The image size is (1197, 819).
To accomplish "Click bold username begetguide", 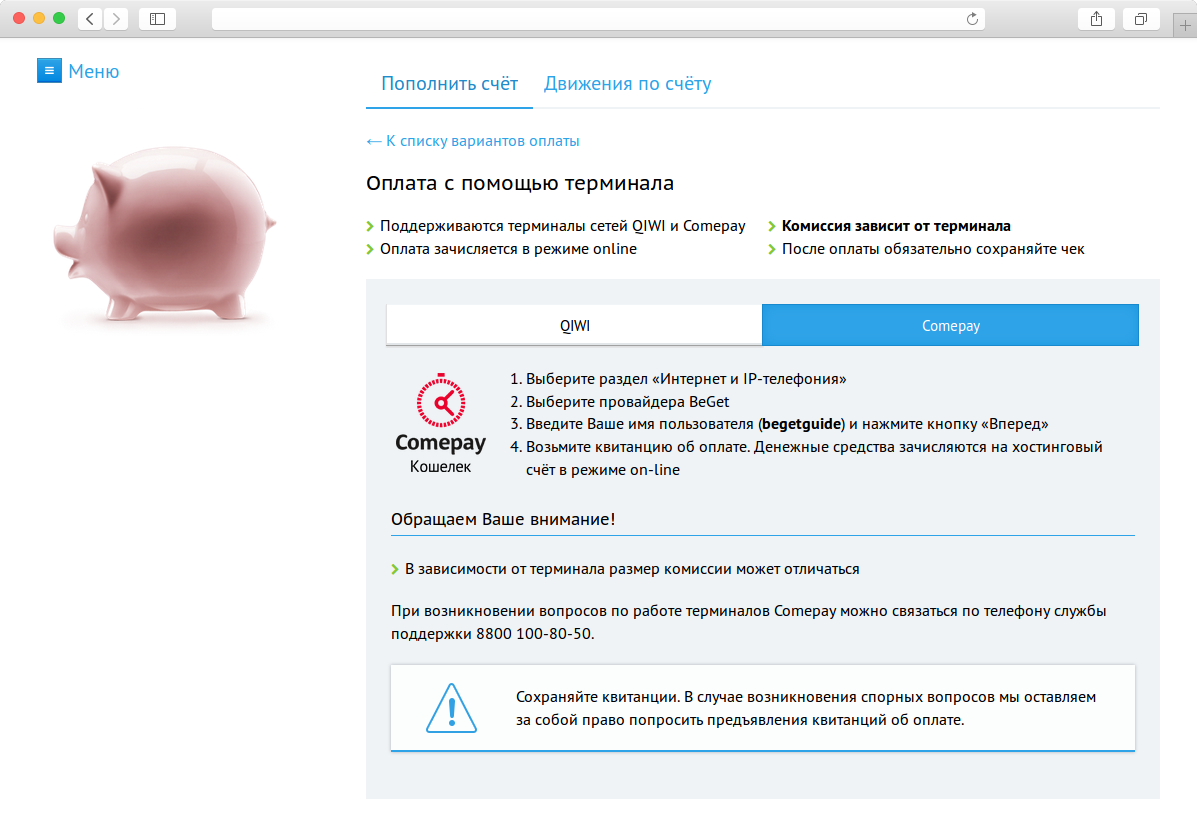I will pyautogui.click(x=802, y=424).
